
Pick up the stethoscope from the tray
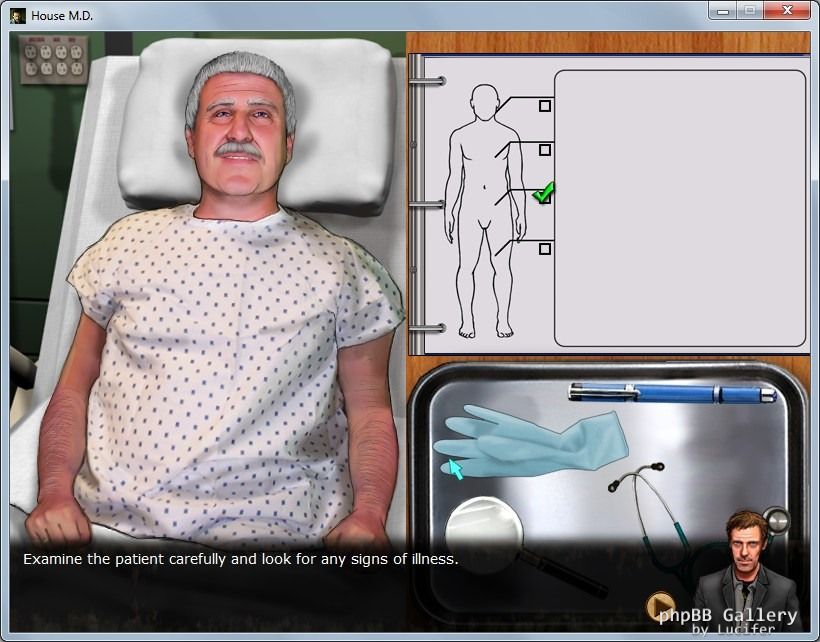point(650,510)
